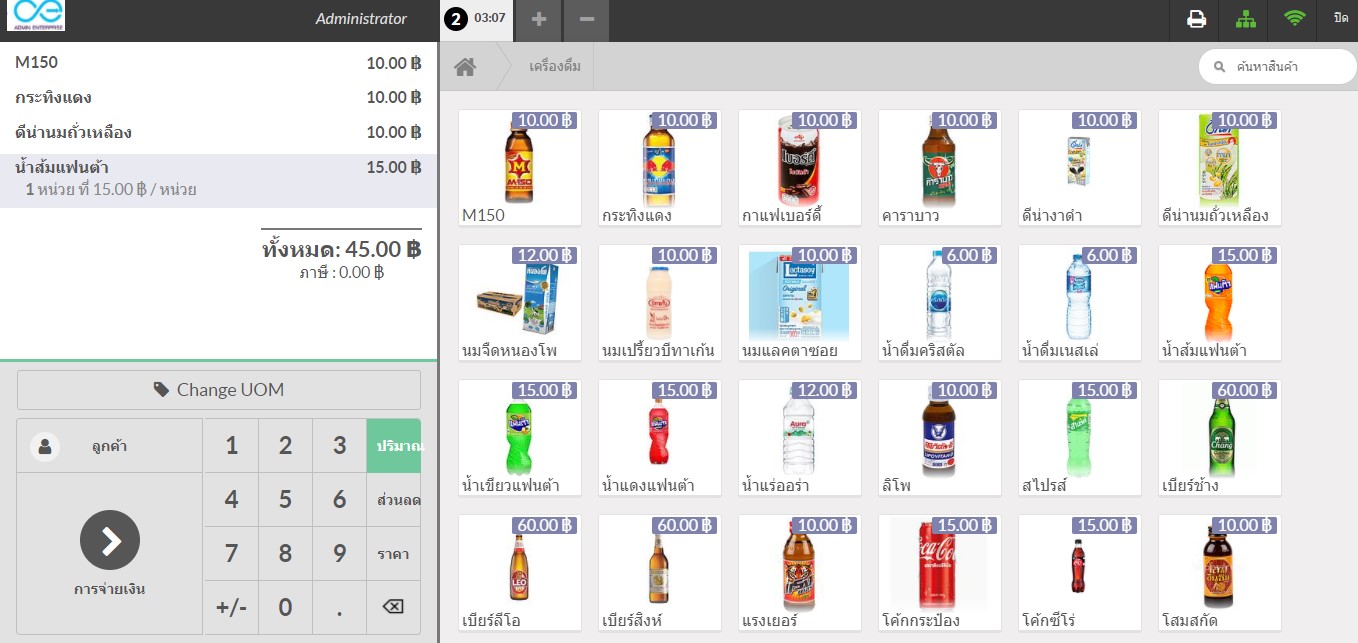1358x643 pixels.
Task: Select the น้ำส้มแฟนต้า order line
Action: click(x=218, y=177)
